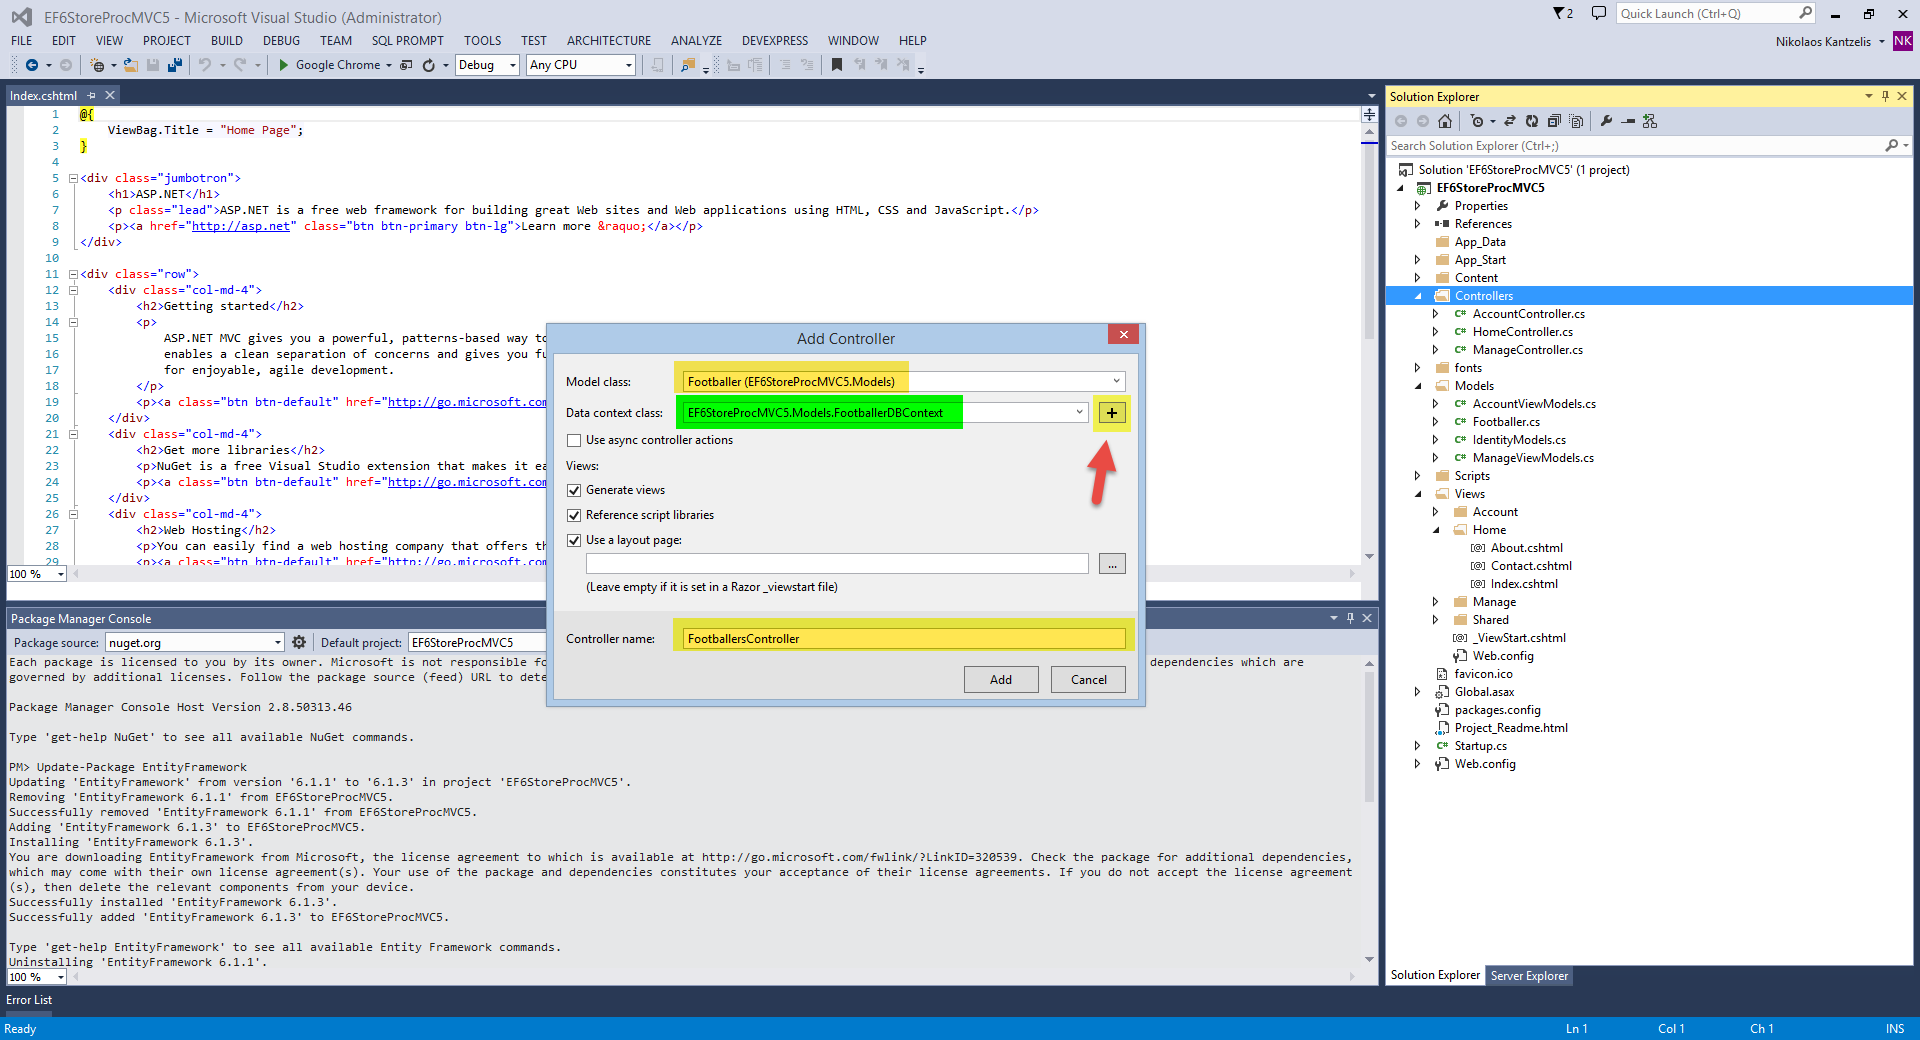Expand the Scripts folder node

tap(1418, 476)
